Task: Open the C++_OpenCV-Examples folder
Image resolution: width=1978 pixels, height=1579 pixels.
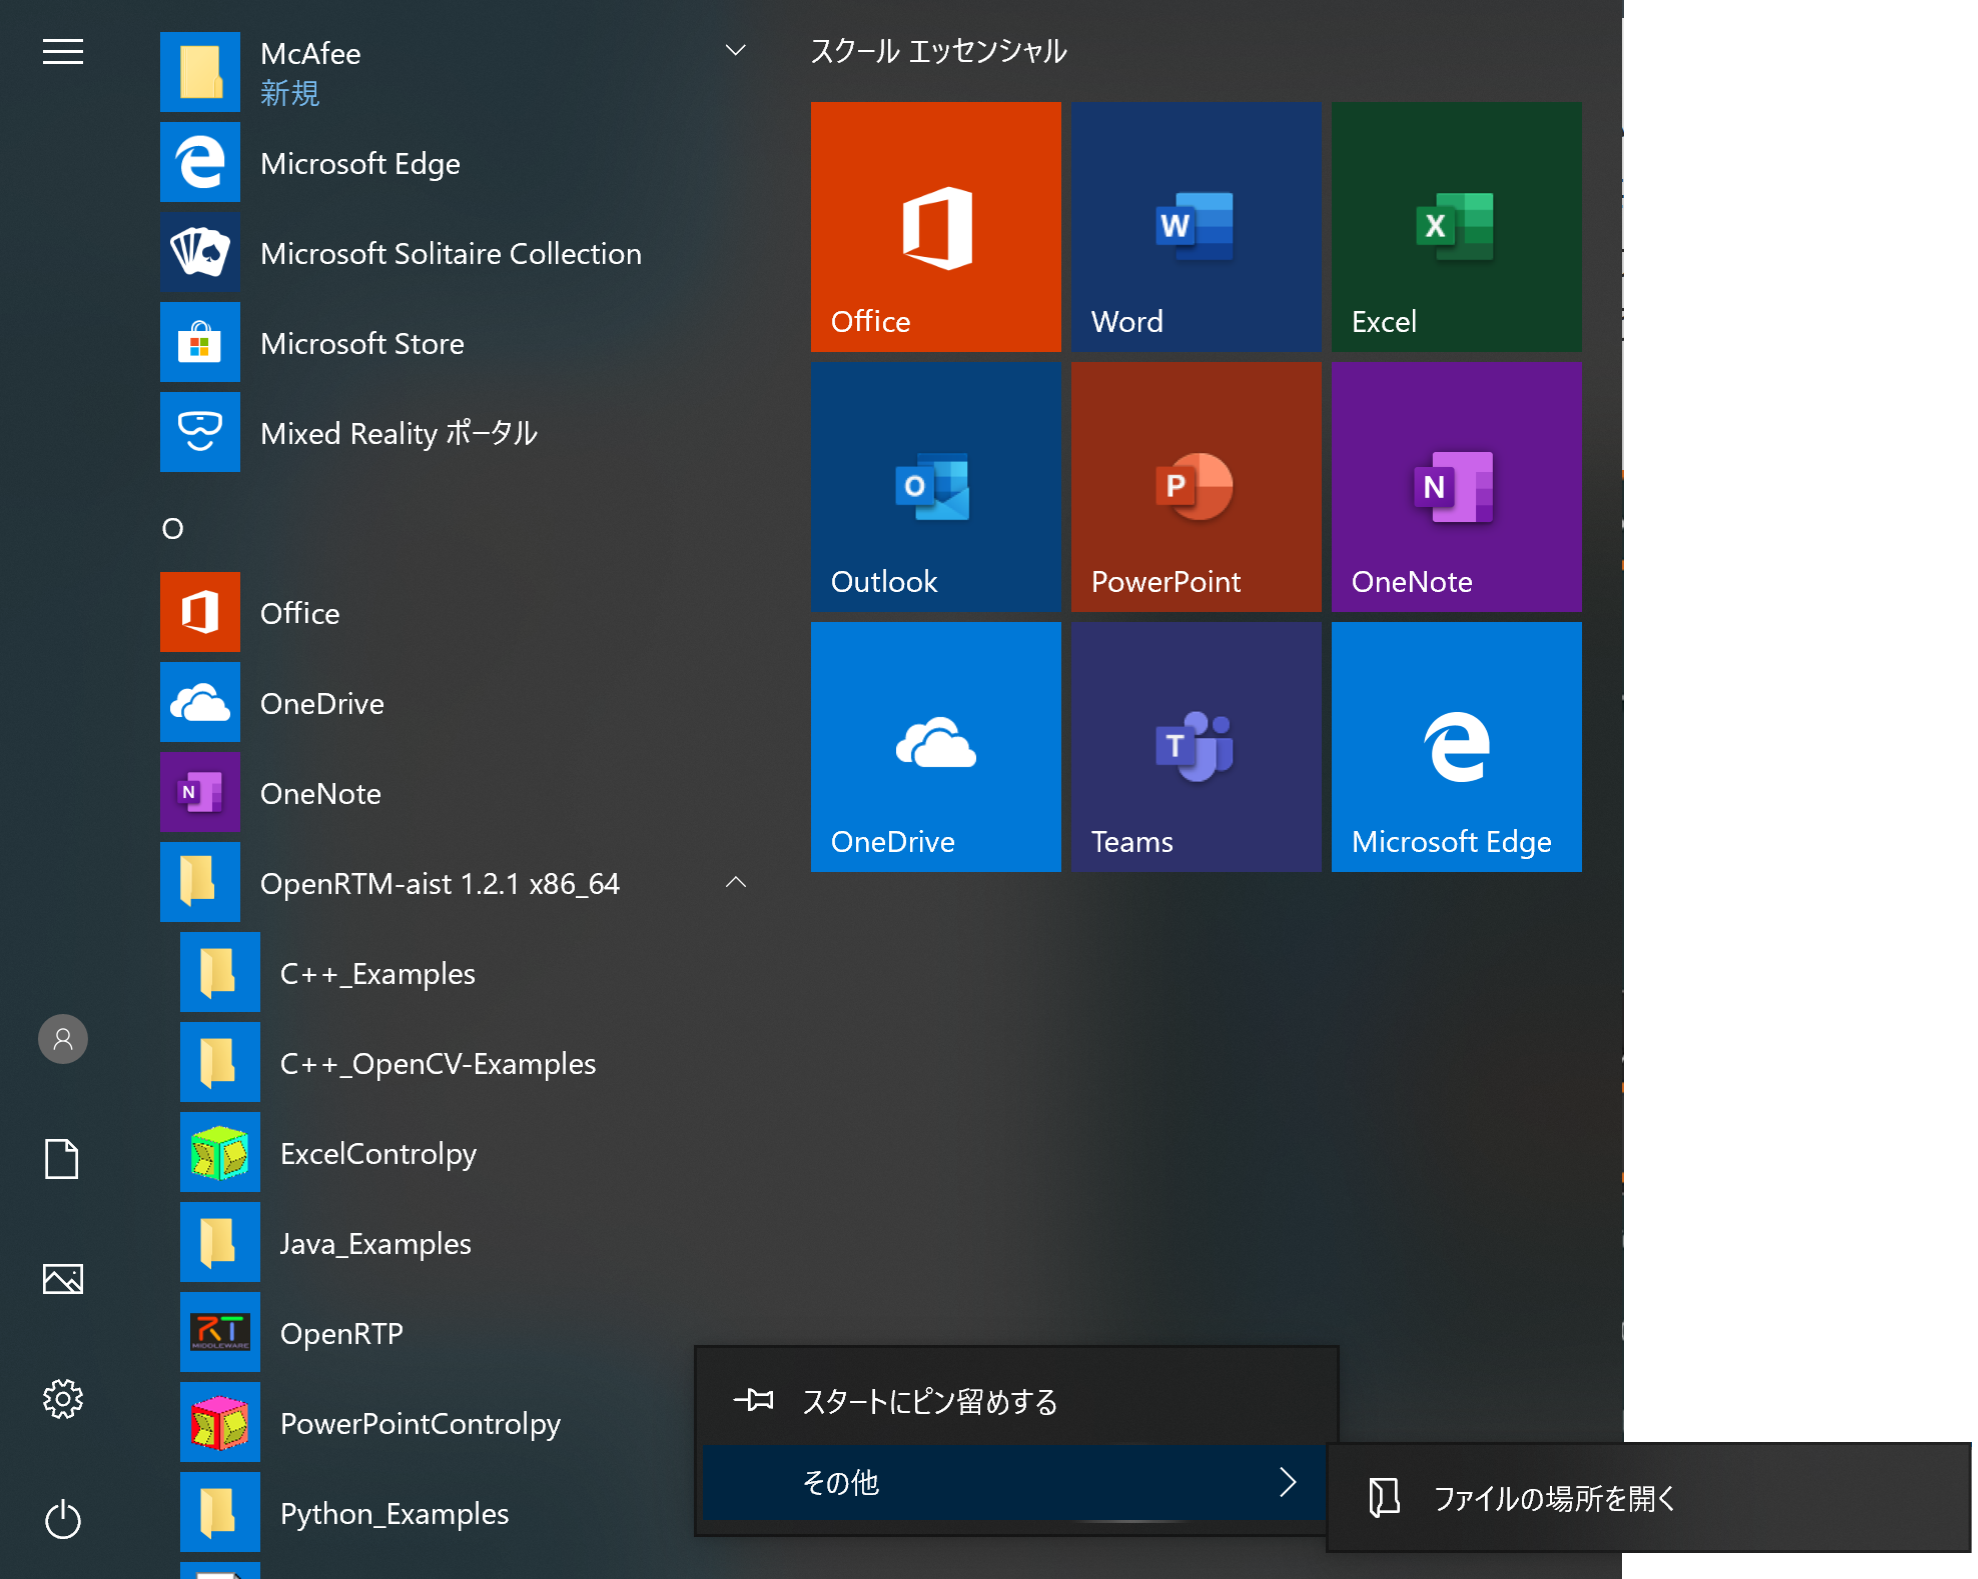Action: pos(468,1062)
